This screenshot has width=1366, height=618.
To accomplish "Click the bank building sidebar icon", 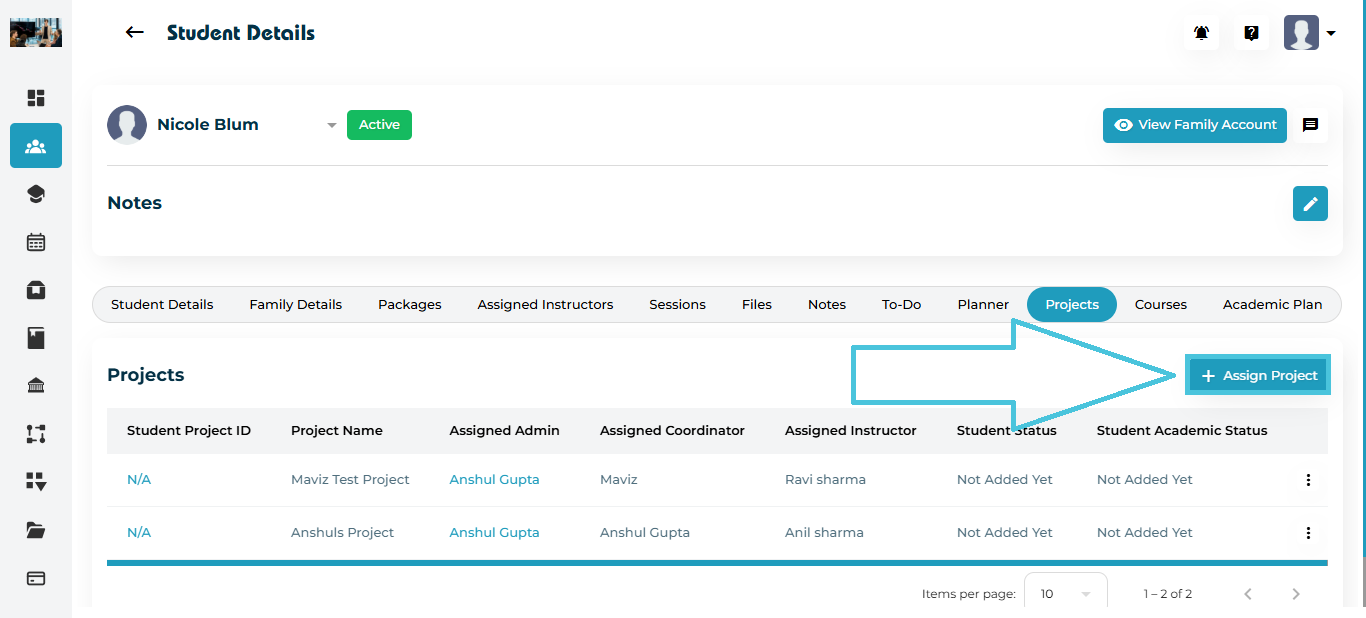I will 36,386.
